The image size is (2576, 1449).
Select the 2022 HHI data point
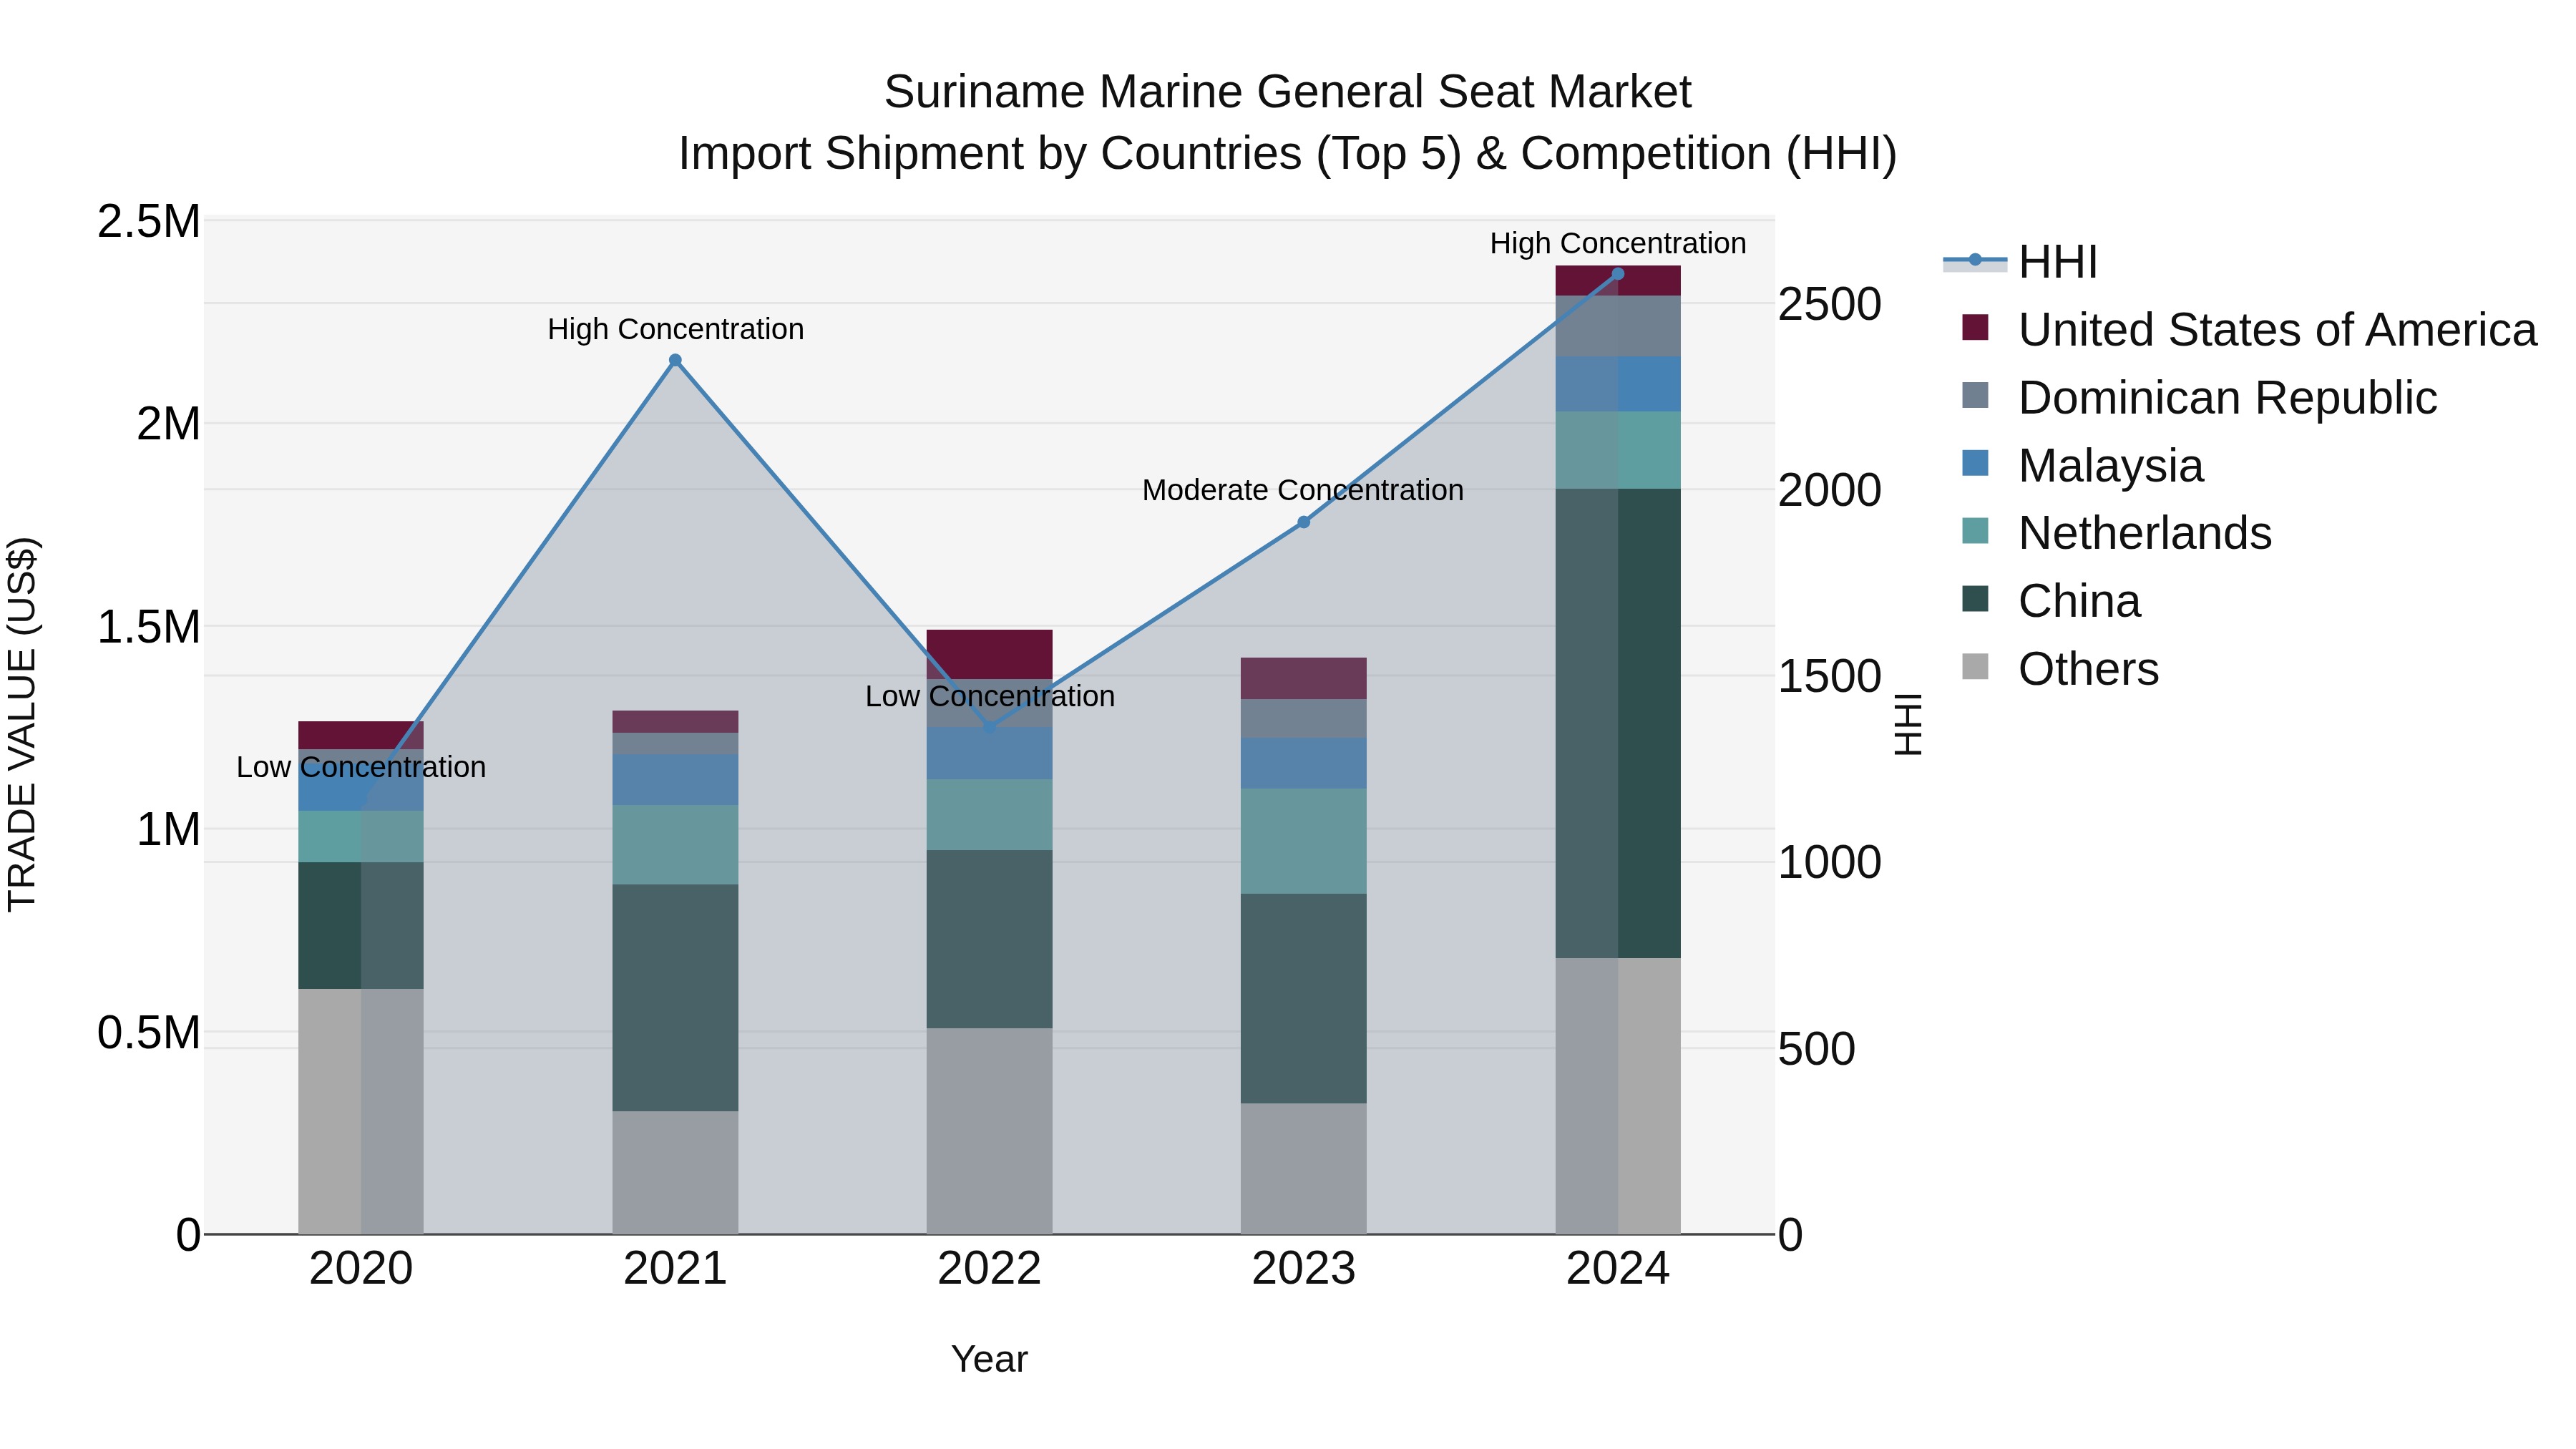989,727
